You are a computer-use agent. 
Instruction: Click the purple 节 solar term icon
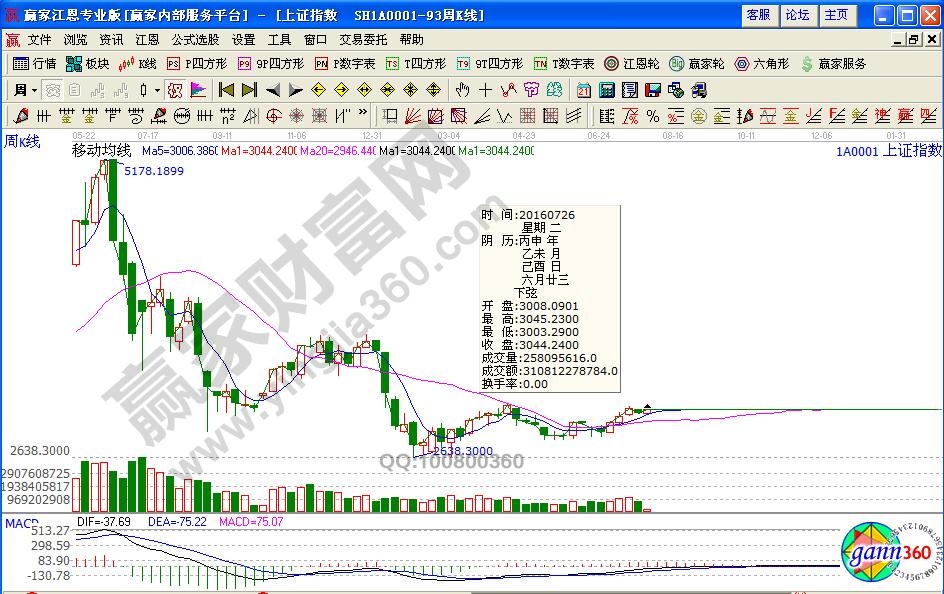tap(531, 90)
